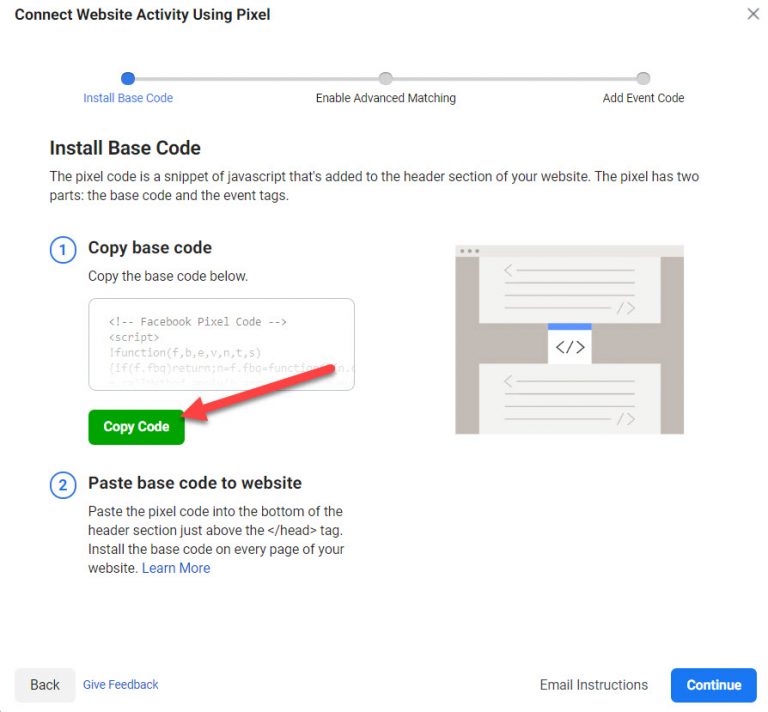Click the Install Base Code step label
768x712 pixels.
(x=128, y=98)
